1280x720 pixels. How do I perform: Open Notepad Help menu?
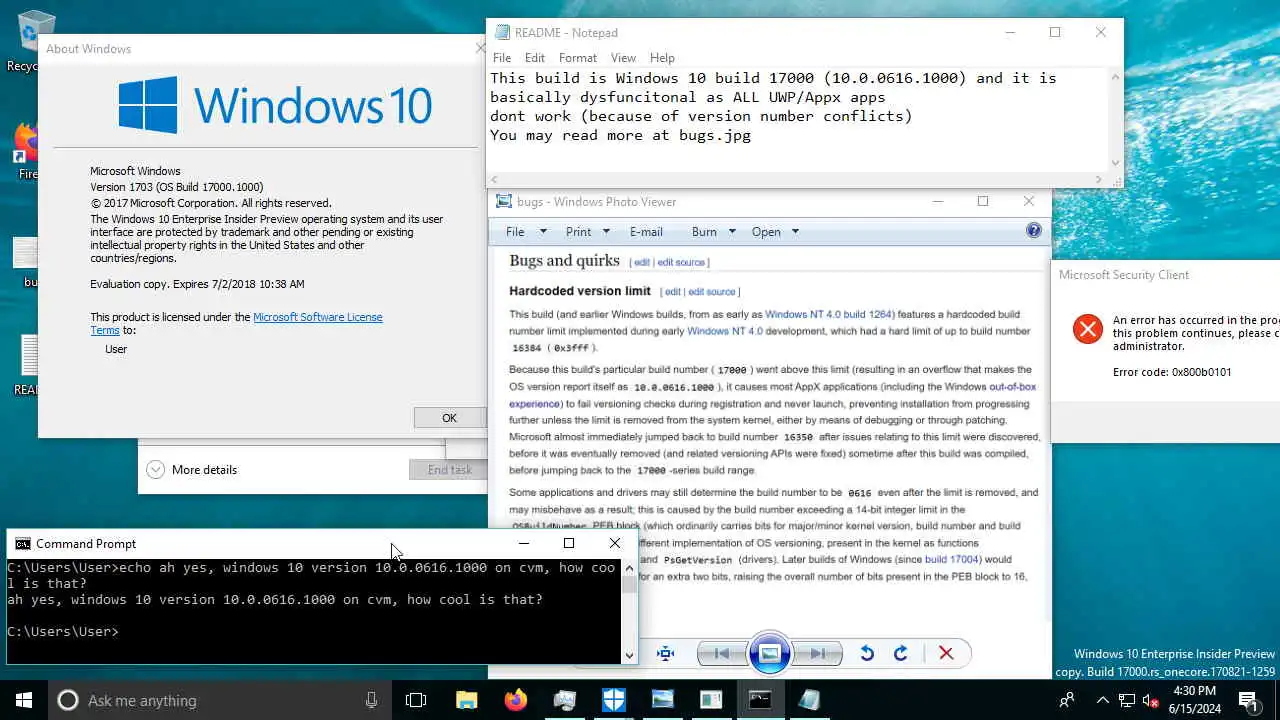[x=662, y=58]
